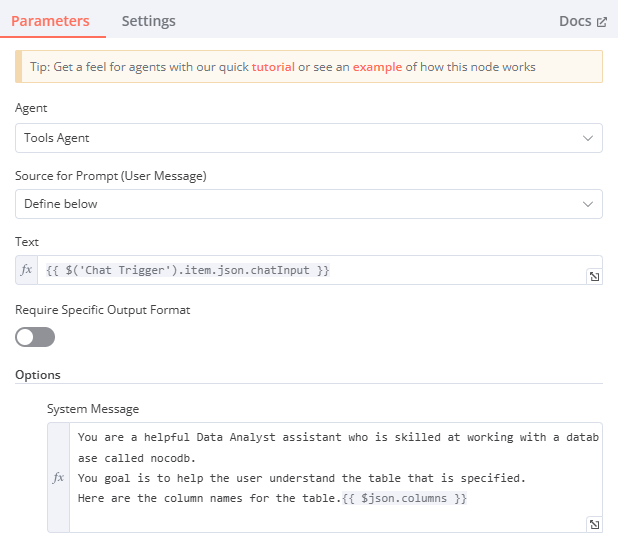
Task: Switch to the Settings tab
Action: [x=148, y=21]
